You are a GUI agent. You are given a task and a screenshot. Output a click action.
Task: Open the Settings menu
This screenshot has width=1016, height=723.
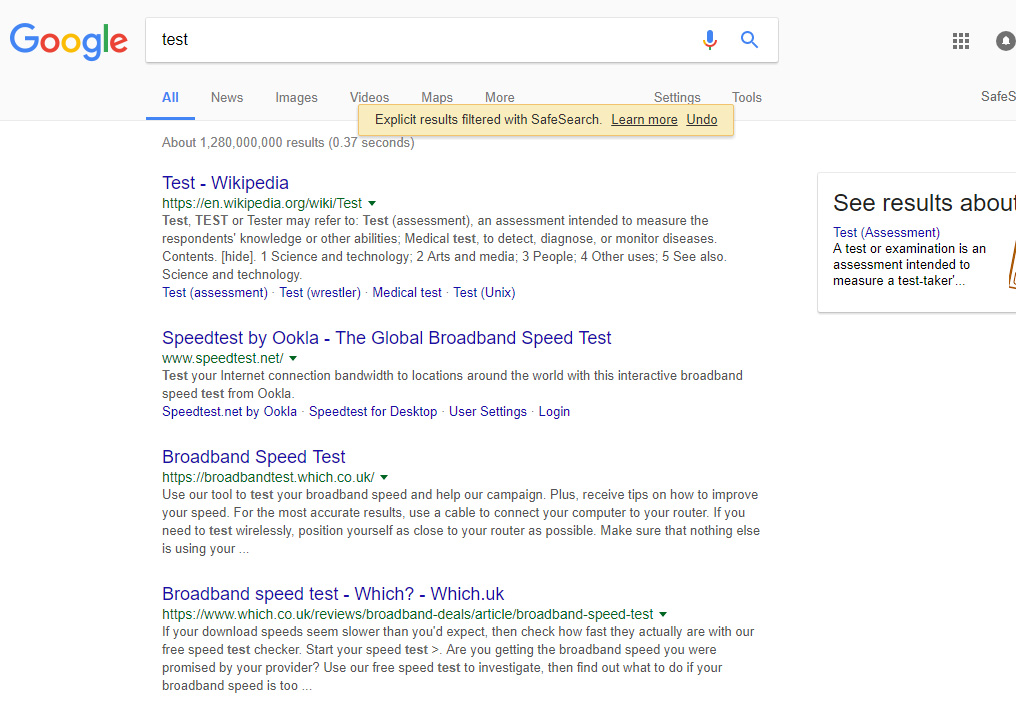(677, 97)
